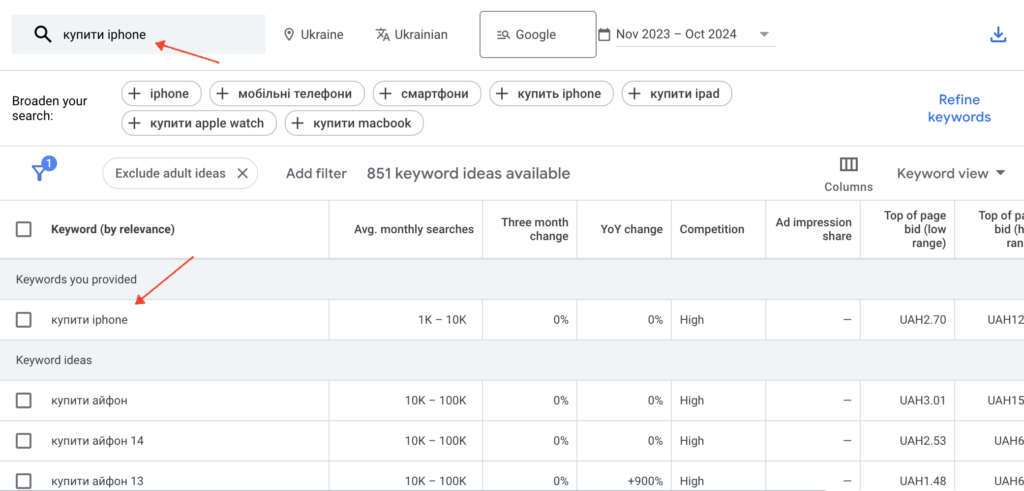This screenshot has height=491, width=1024.
Task: Select the Google search network button
Action: click(x=537, y=35)
